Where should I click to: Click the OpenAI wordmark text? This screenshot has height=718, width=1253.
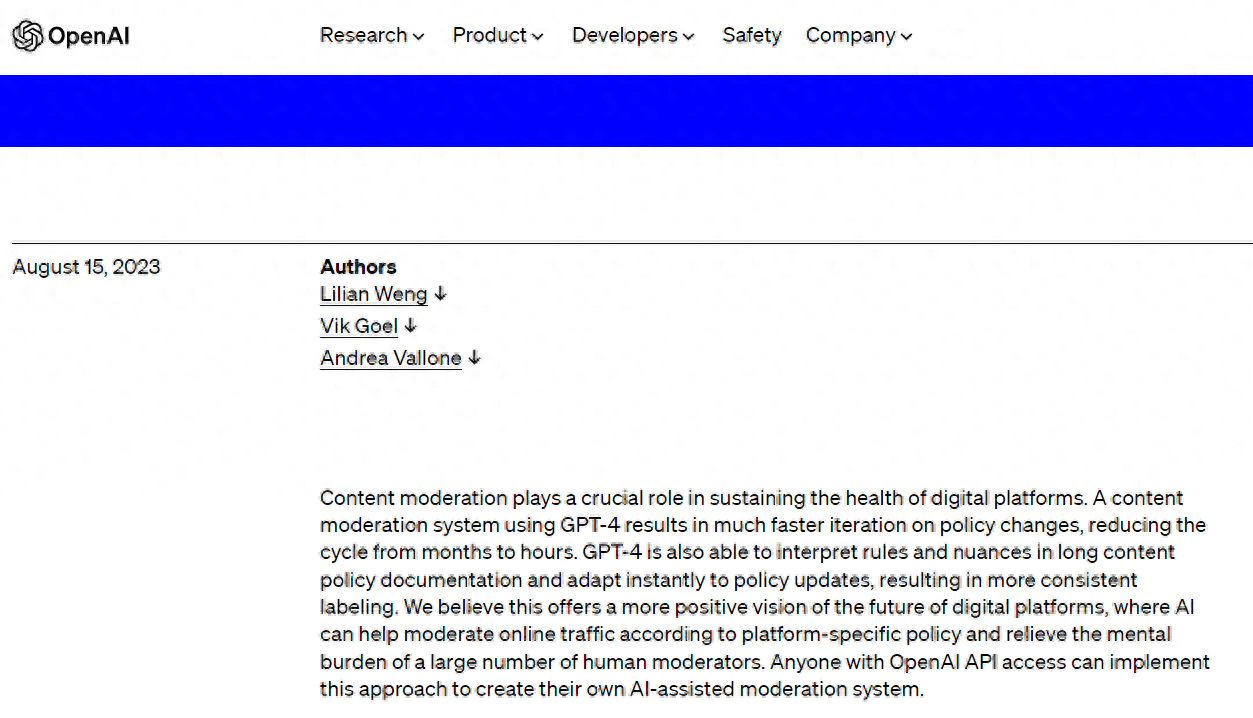click(89, 37)
